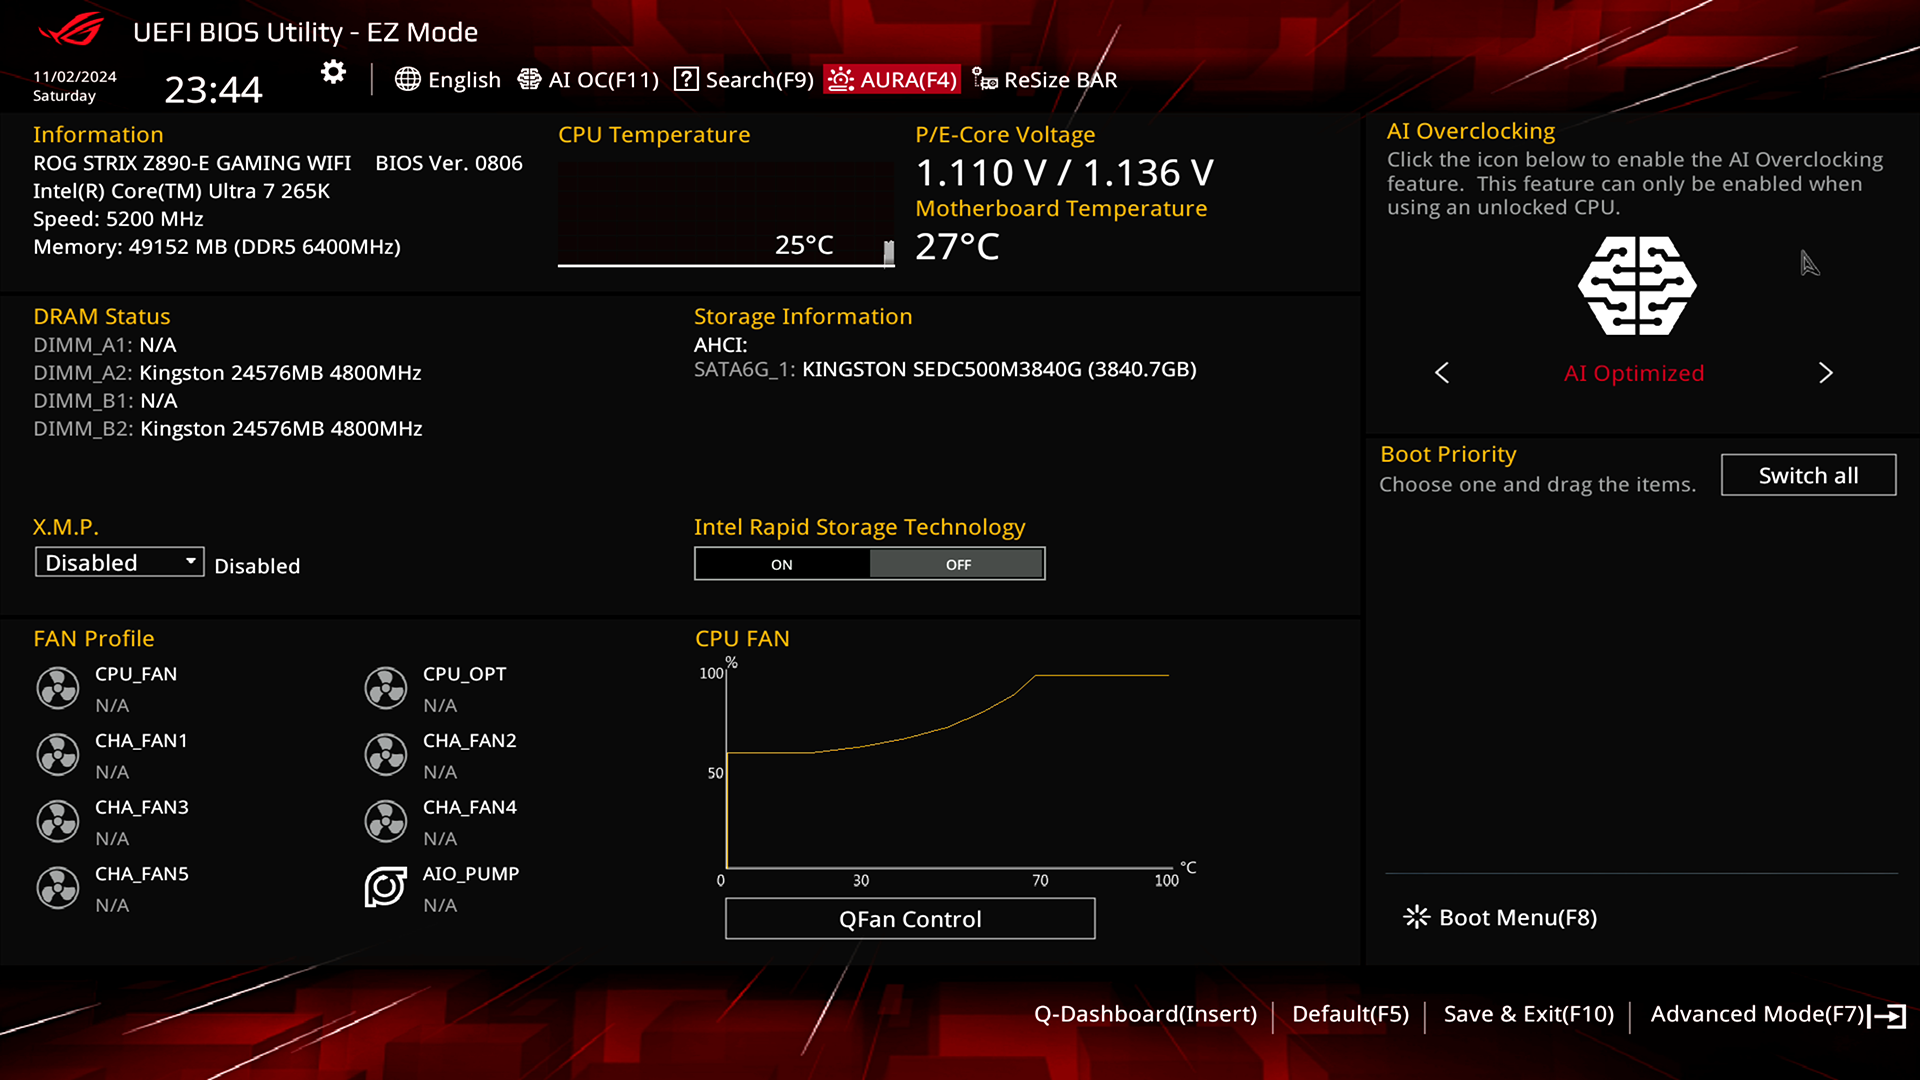The height and width of the screenshot is (1080, 1920).
Task: Click the AIO_PUMP pump icon
Action: click(386, 886)
